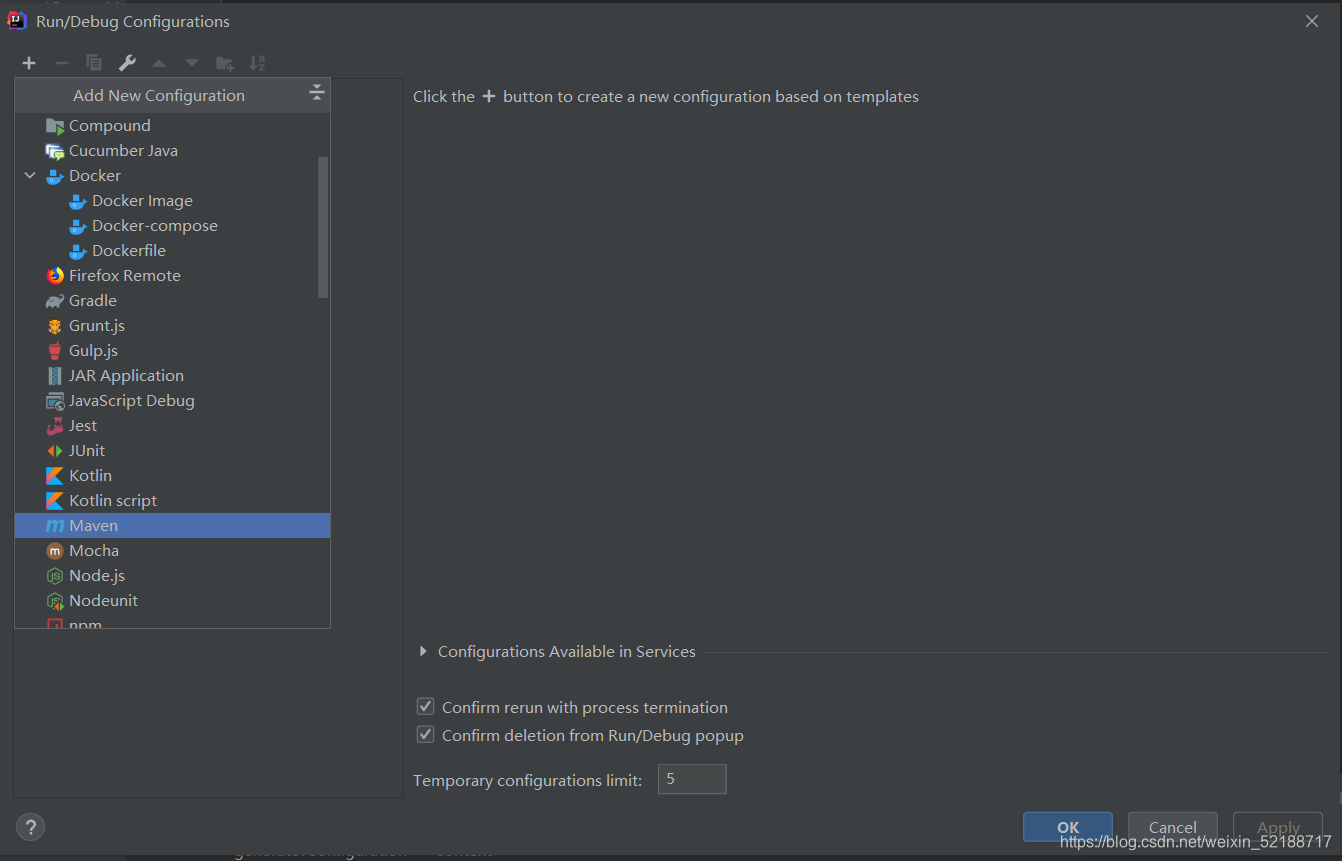Screen dimensions: 1342x861
Task: Click the Jest icon
Action: pyautogui.click(x=55, y=426)
